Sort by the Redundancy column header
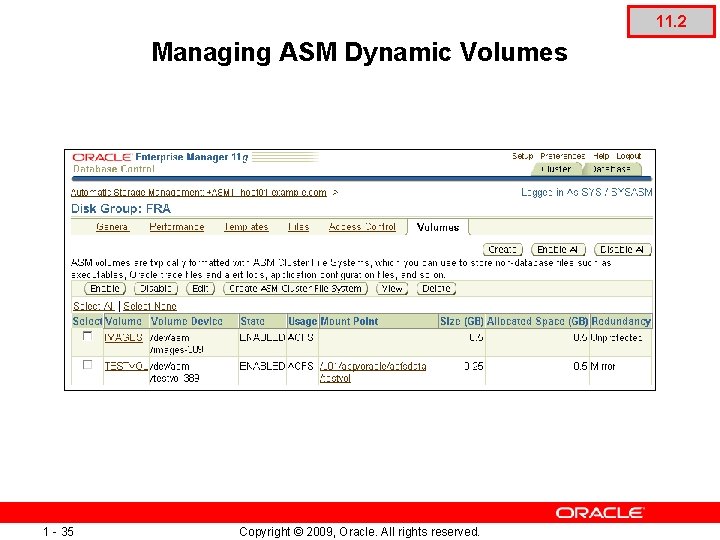 (621, 321)
